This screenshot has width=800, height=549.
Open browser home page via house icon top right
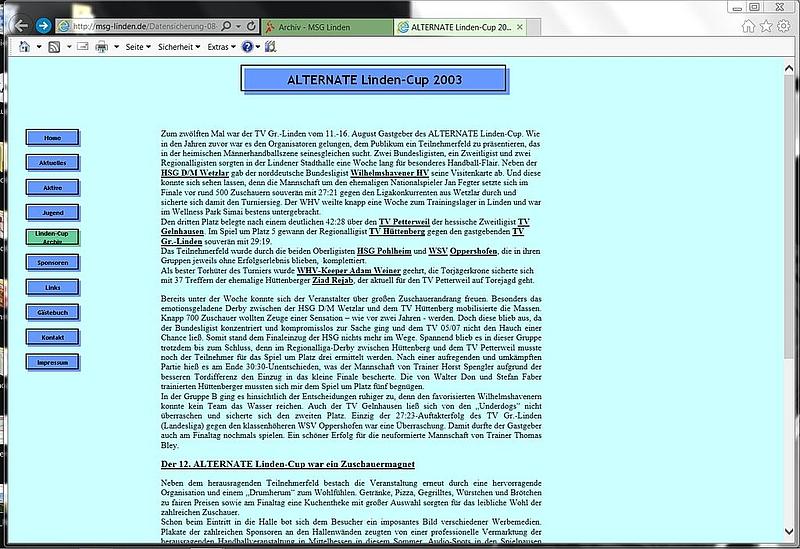tap(748, 26)
